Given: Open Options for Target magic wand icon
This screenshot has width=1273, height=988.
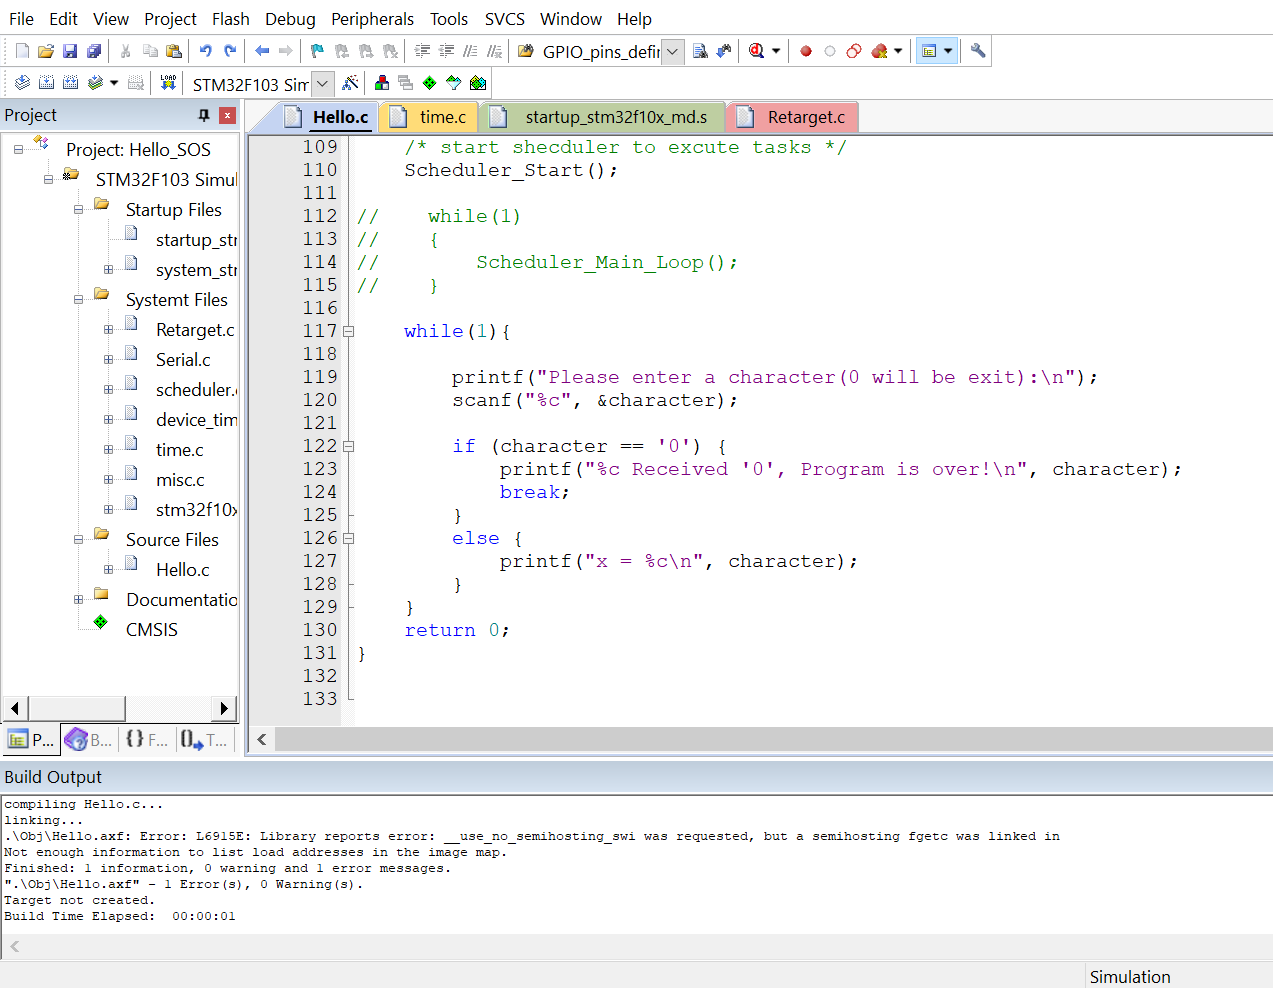Looking at the screenshot, I should 350,83.
